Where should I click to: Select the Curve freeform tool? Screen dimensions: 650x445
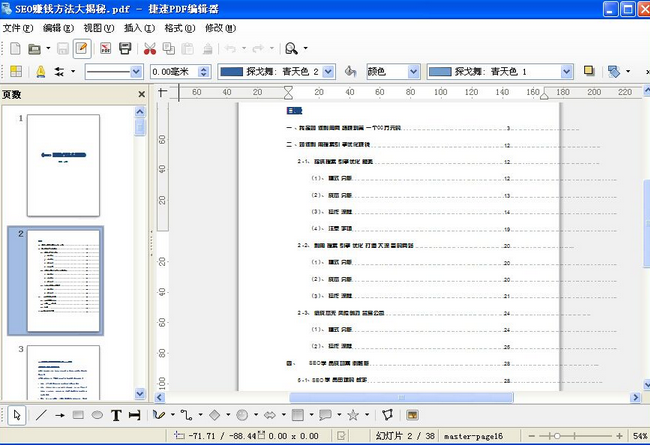tap(159, 415)
